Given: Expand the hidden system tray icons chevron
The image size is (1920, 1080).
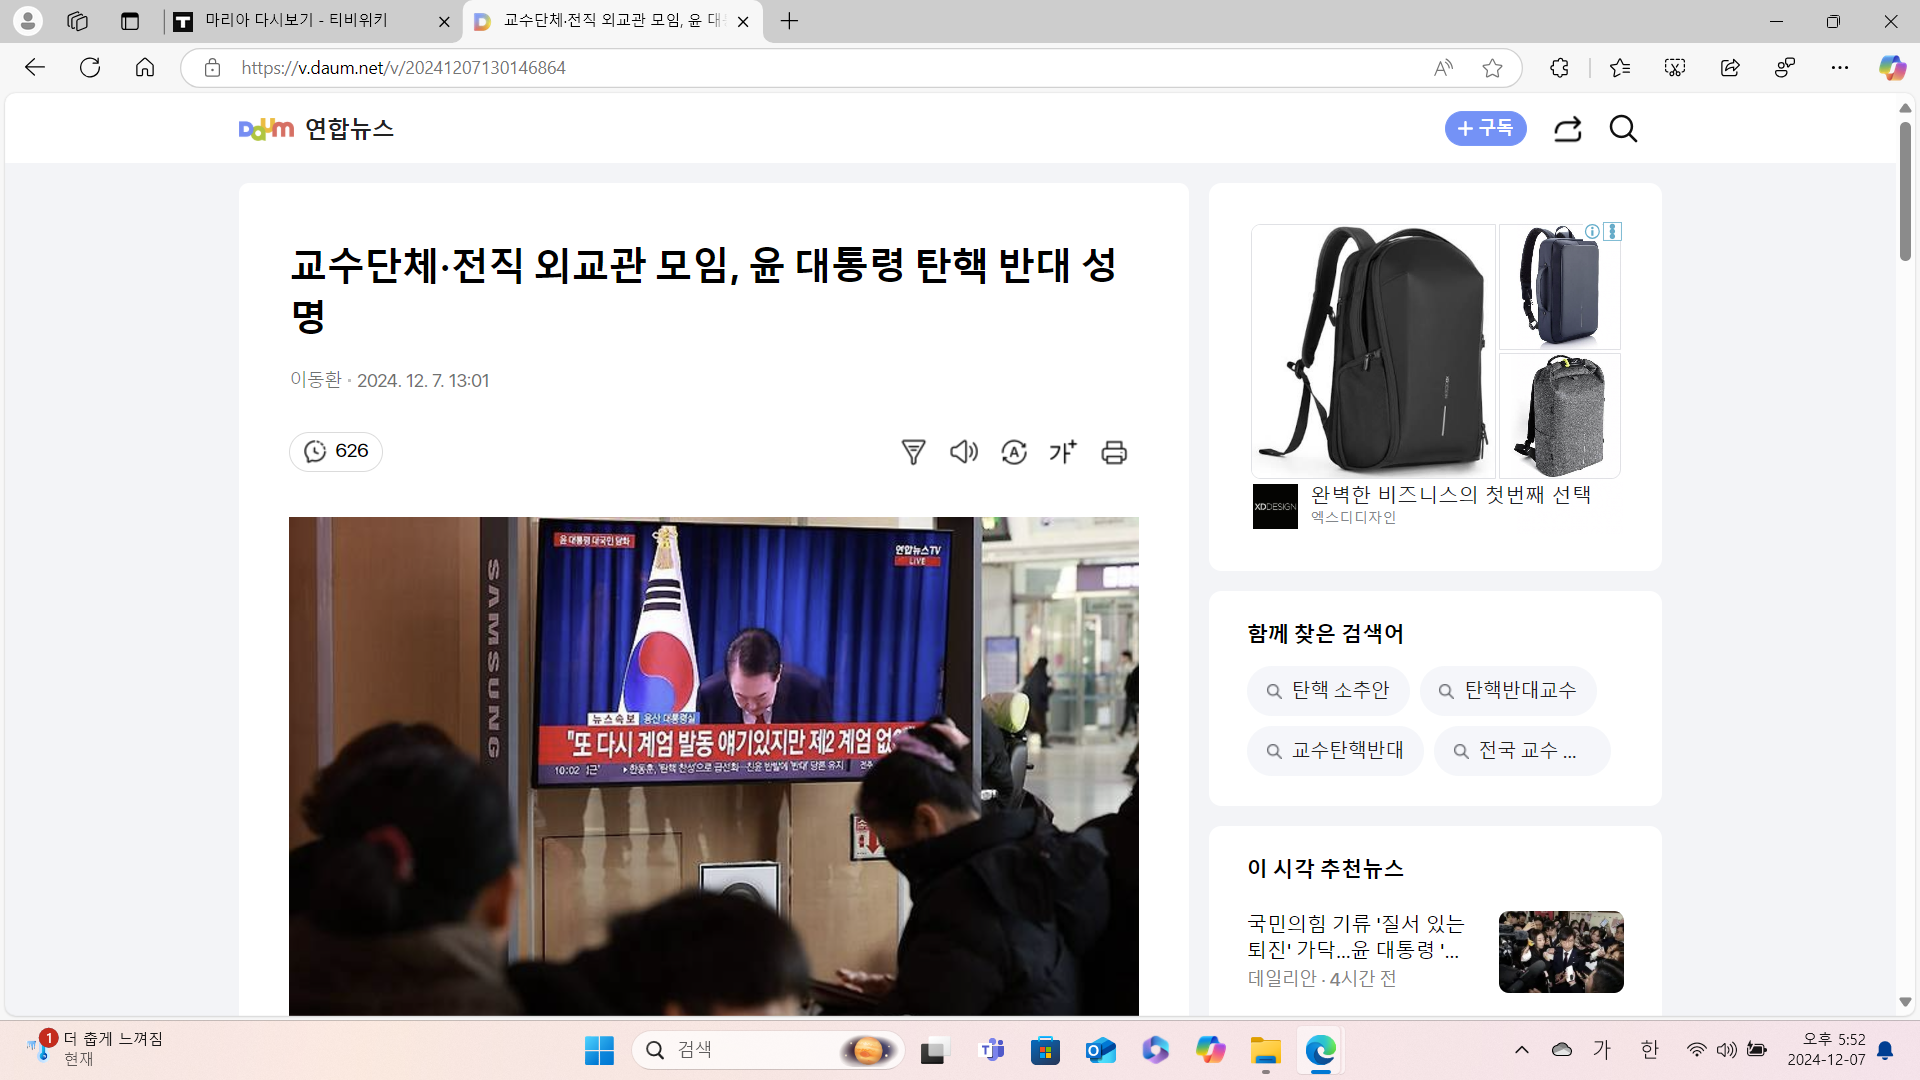Looking at the screenshot, I should point(1522,1049).
